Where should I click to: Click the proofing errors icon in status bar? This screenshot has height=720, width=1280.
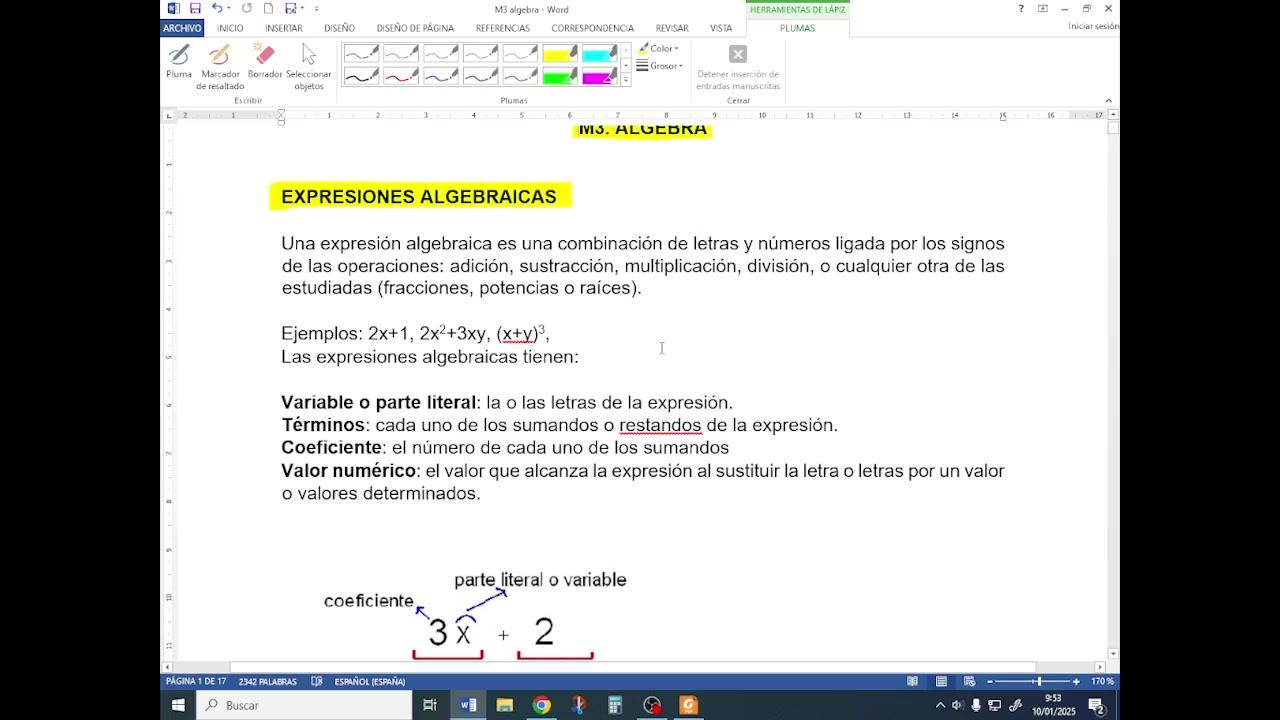tap(317, 681)
